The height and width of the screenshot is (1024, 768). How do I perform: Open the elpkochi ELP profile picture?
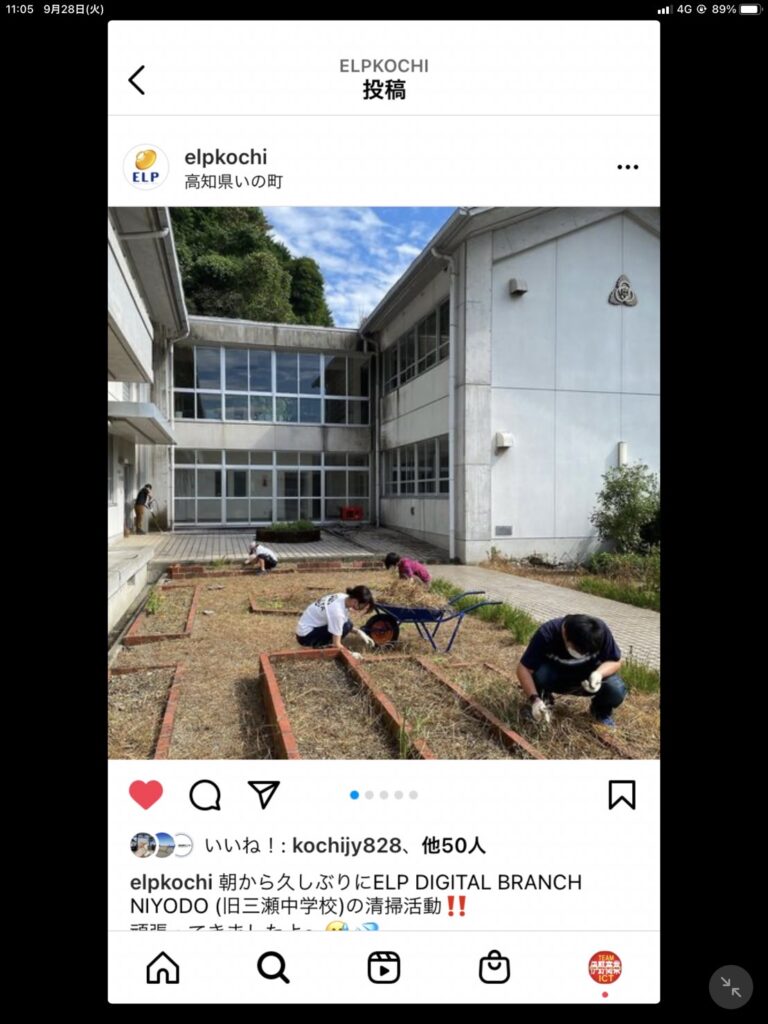[146, 167]
